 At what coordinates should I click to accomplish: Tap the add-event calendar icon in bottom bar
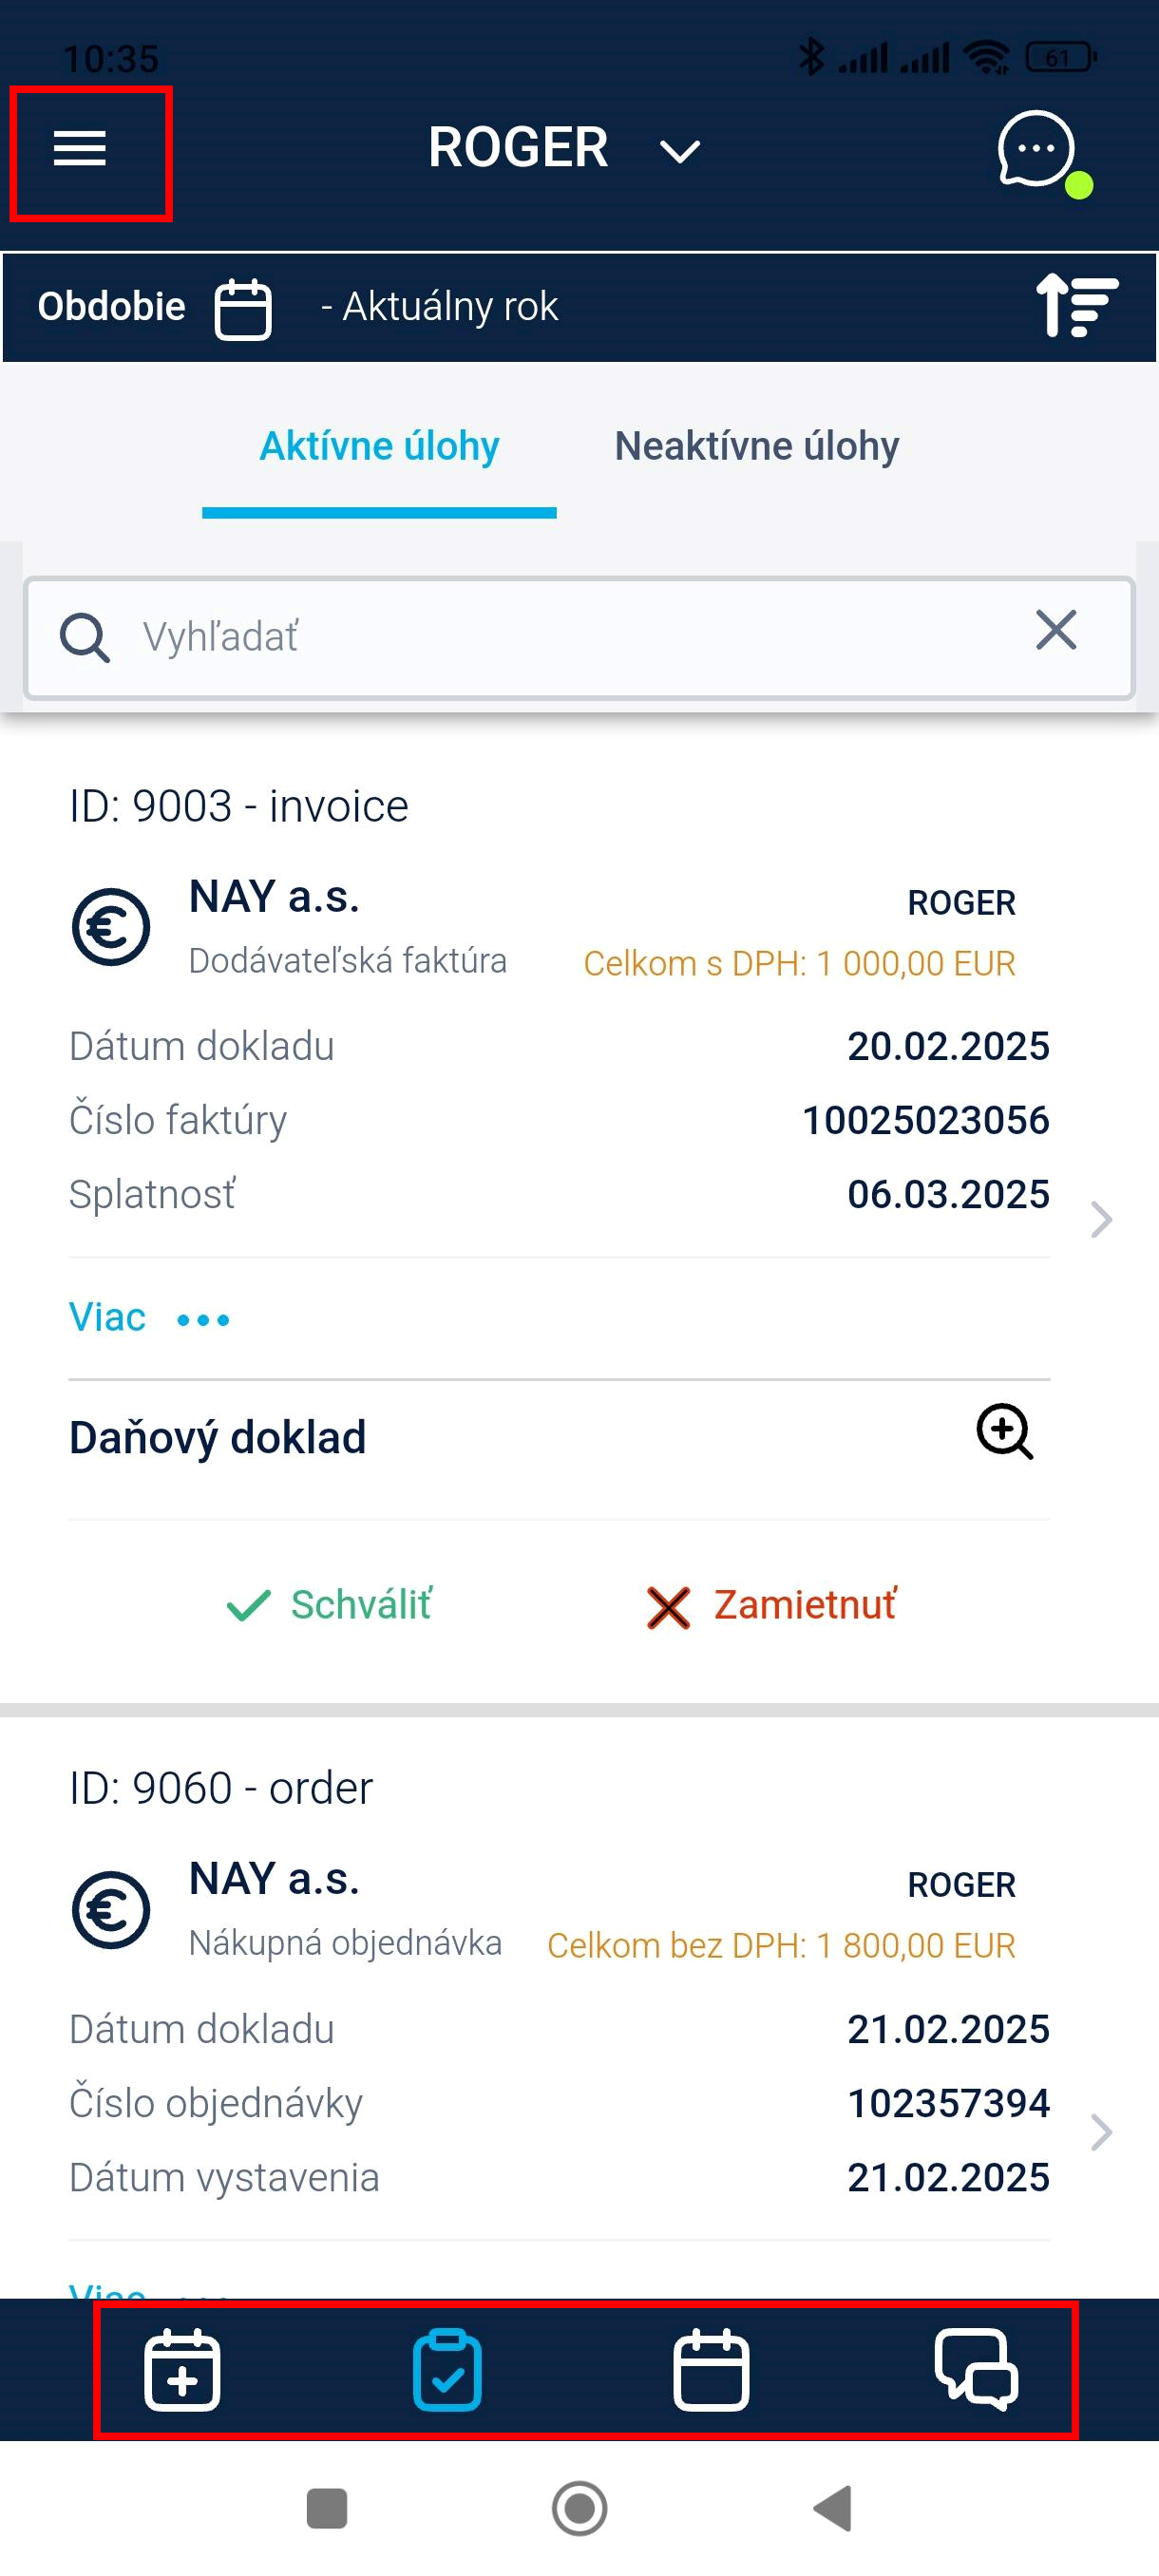(x=182, y=2370)
